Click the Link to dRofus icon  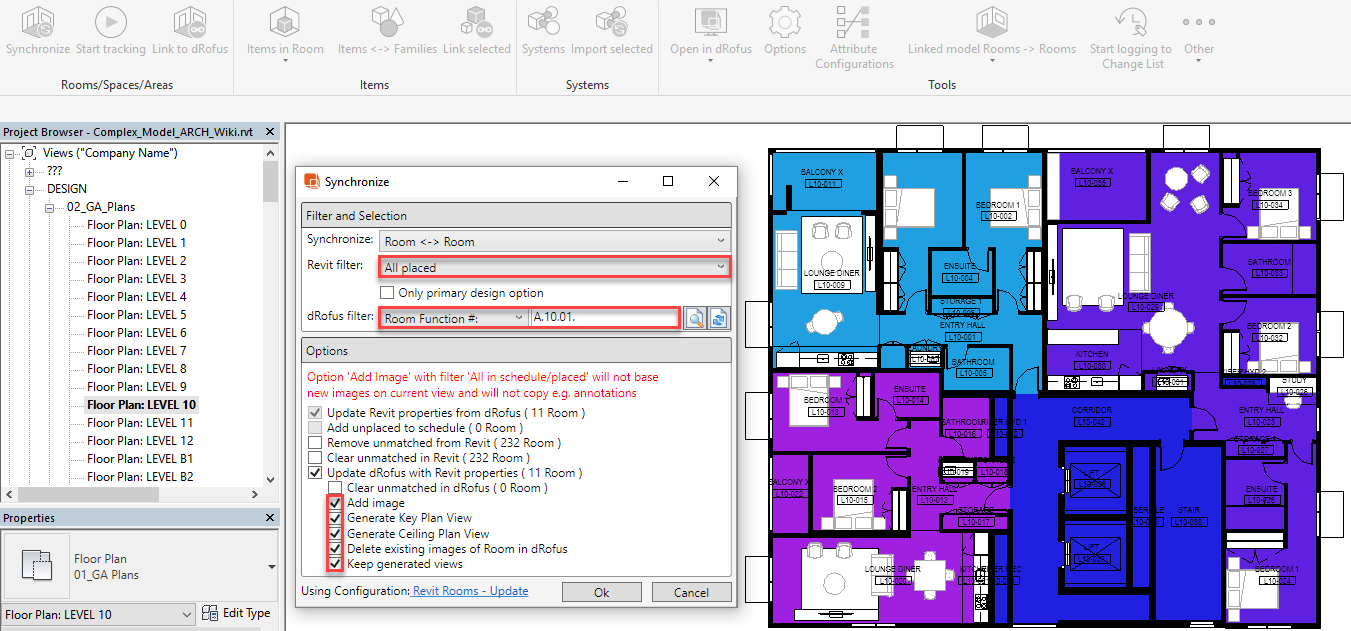click(x=190, y=22)
